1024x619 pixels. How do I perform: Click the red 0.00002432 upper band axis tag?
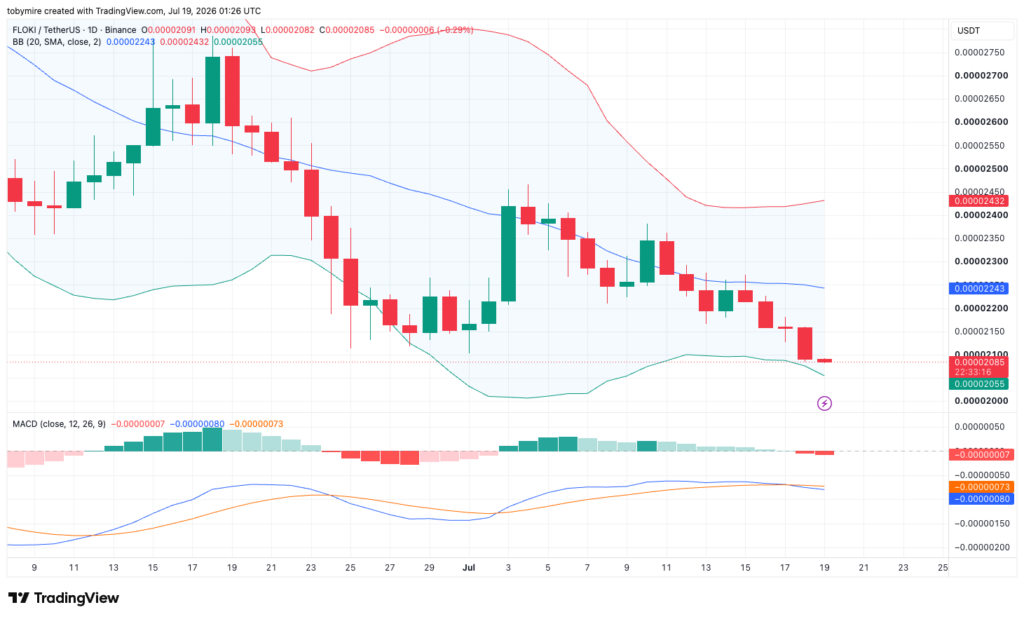(978, 200)
